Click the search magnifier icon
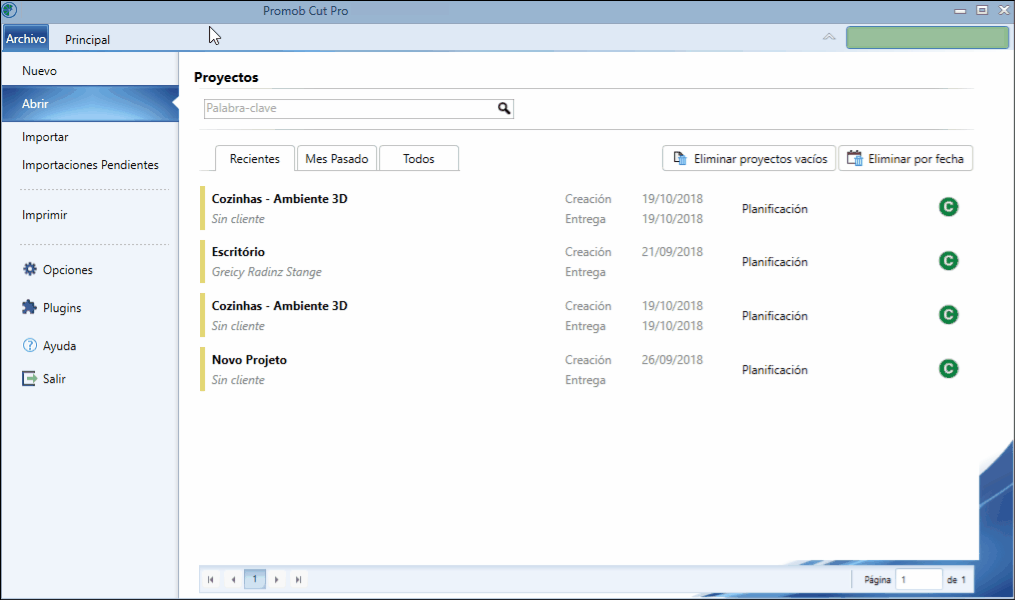This screenshot has height=600, width=1015. pos(504,108)
